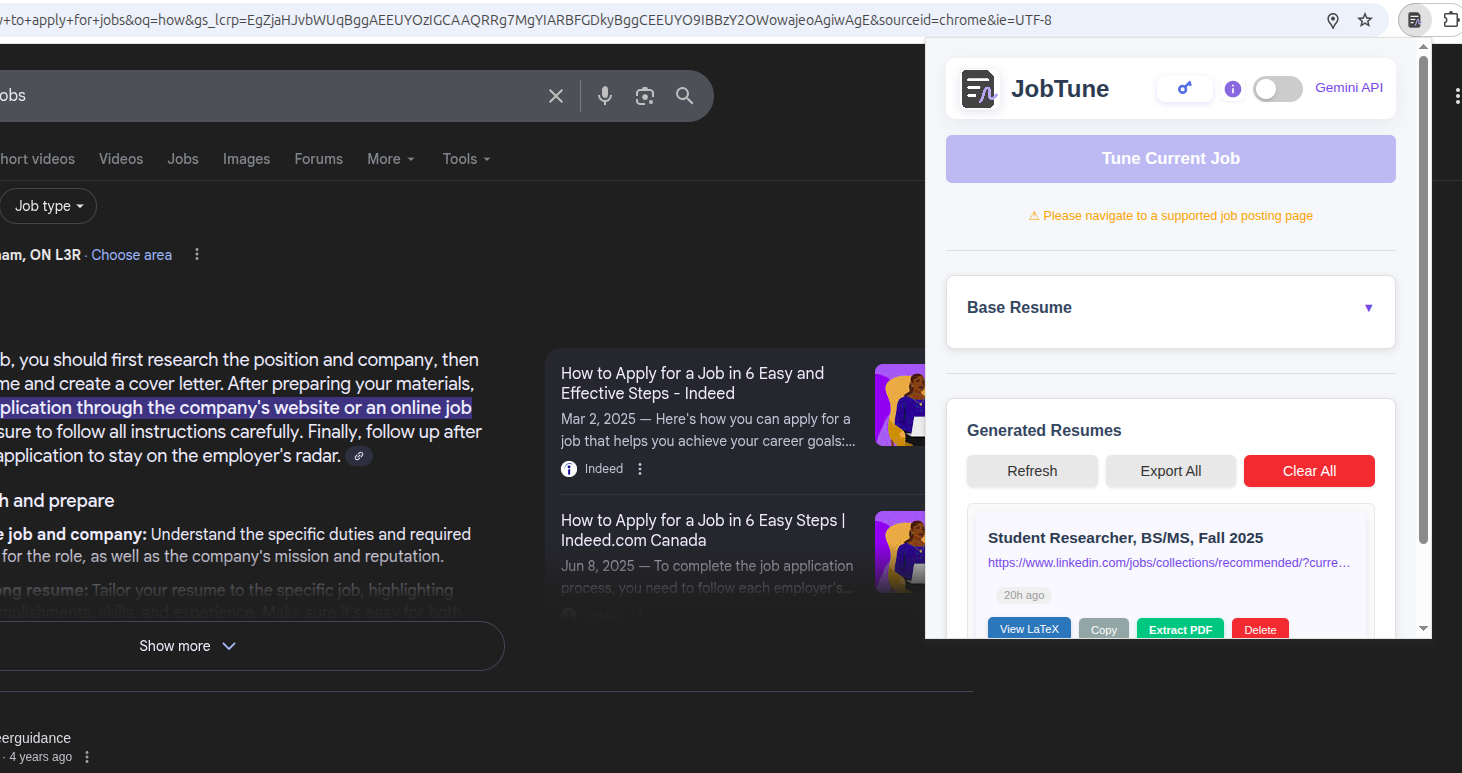Click the supported job posting warning text
This screenshot has width=1462, height=773.
(x=1171, y=216)
